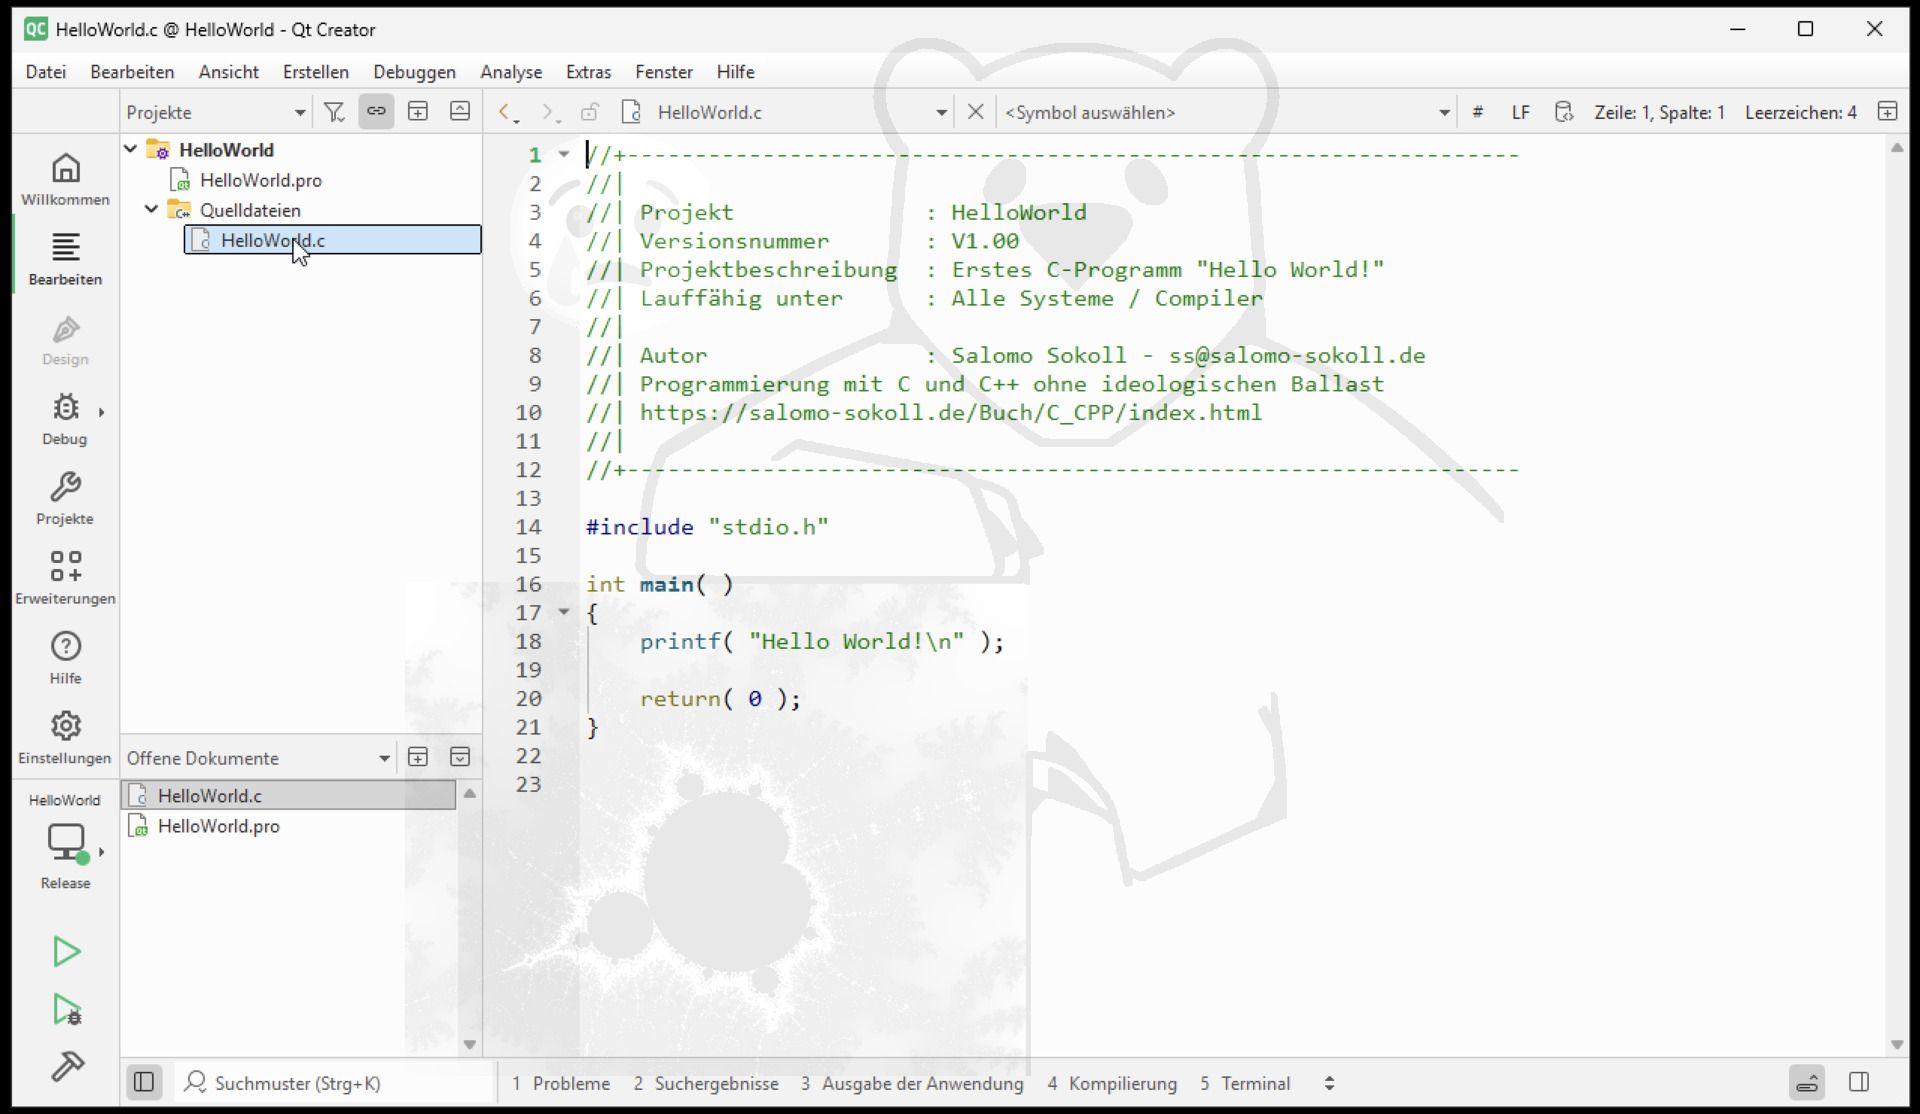Image resolution: width=1920 pixels, height=1114 pixels.
Task: Click the # preprocessor directives button
Action: (1478, 112)
